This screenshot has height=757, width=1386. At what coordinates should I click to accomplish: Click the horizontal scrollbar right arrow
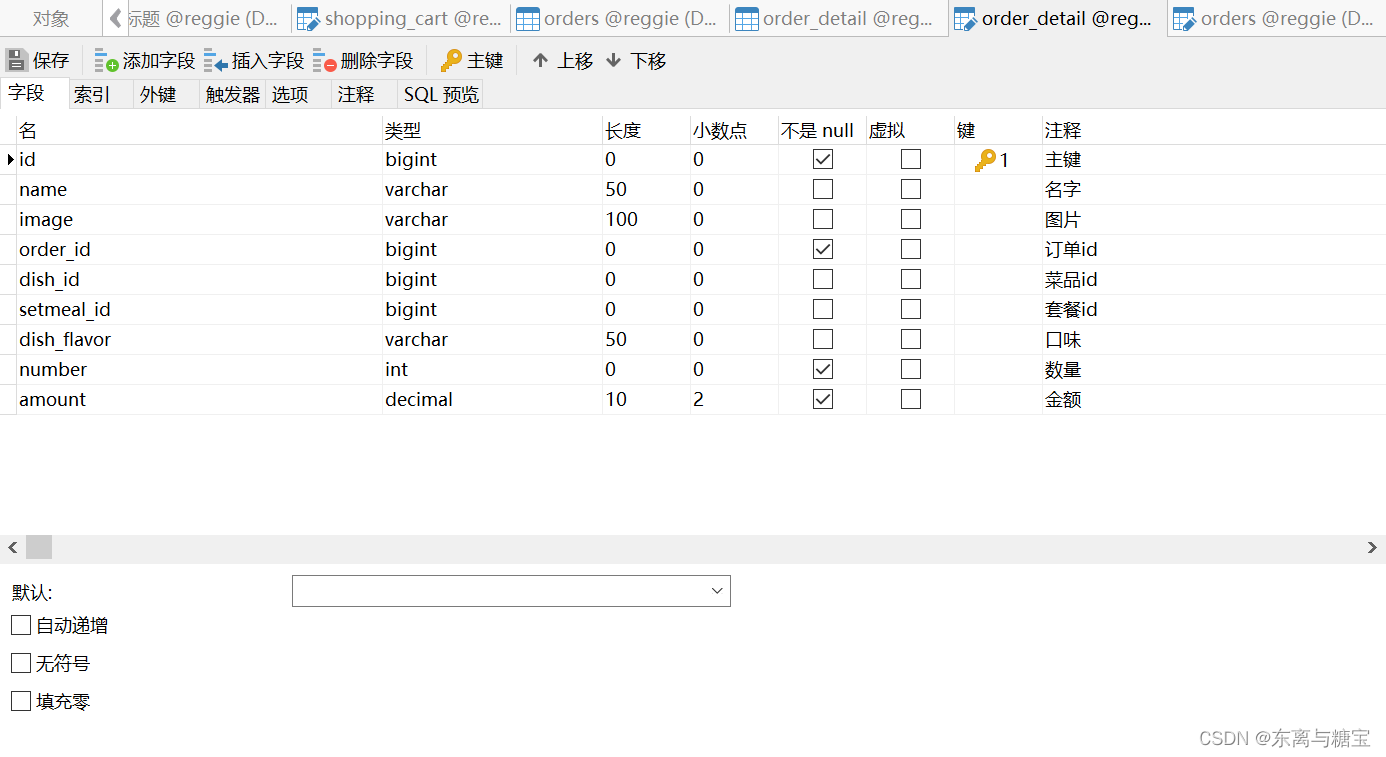coord(1373,547)
